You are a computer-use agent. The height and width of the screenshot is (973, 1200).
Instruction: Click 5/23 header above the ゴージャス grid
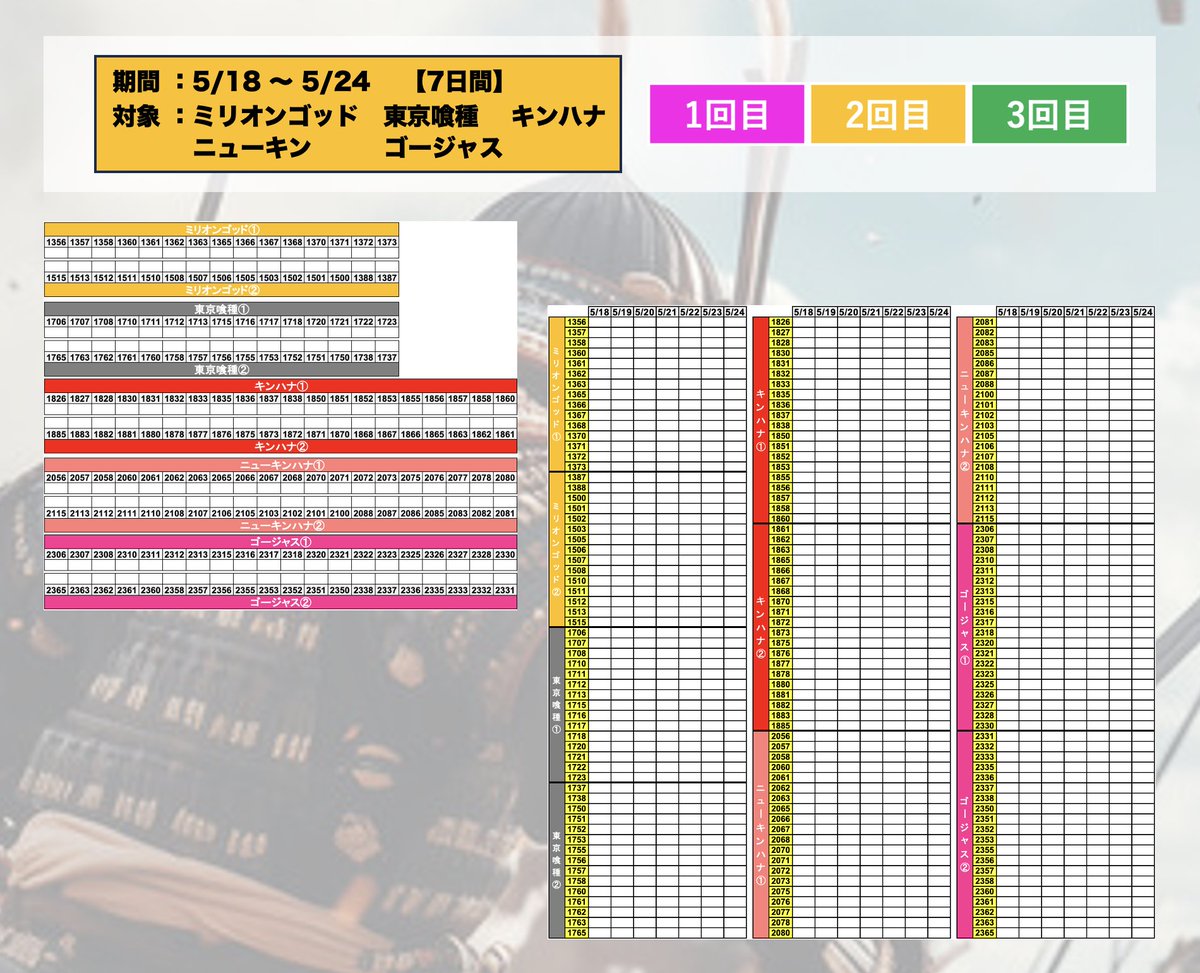pyautogui.click(x=1122, y=311)
